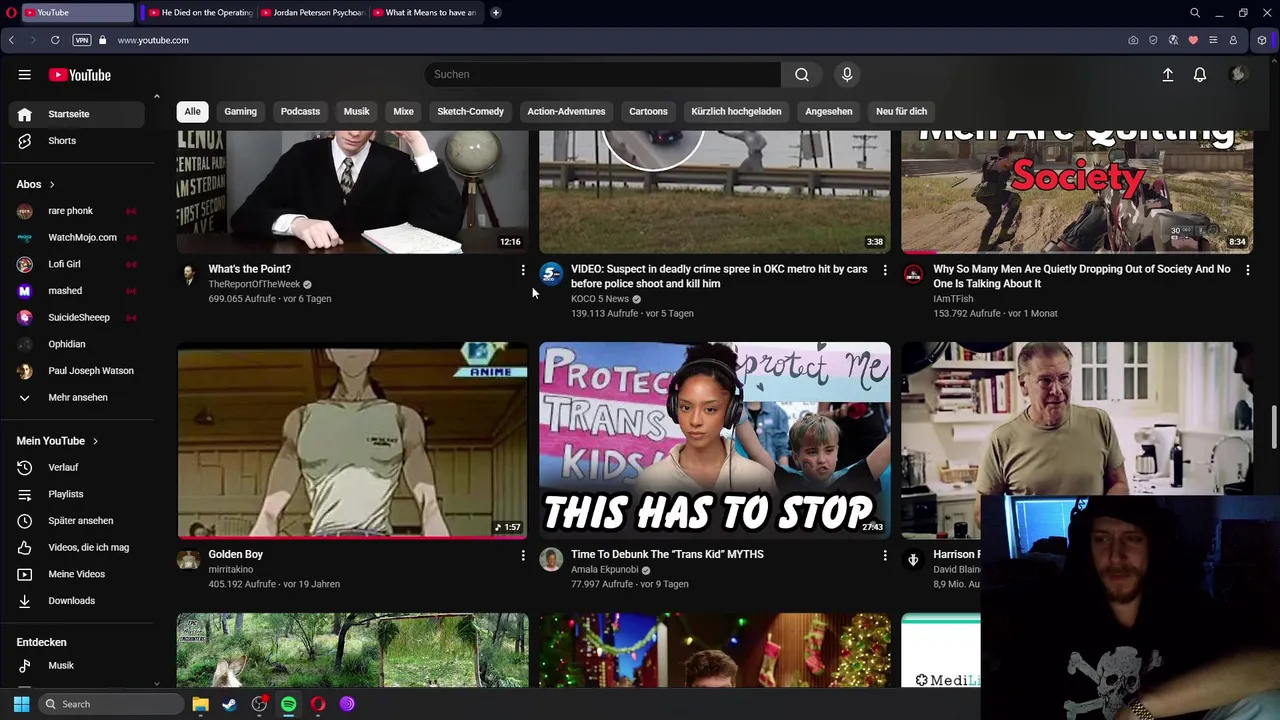
Task: Open Videos, die ich mag
Action: [x=78, y=547]
